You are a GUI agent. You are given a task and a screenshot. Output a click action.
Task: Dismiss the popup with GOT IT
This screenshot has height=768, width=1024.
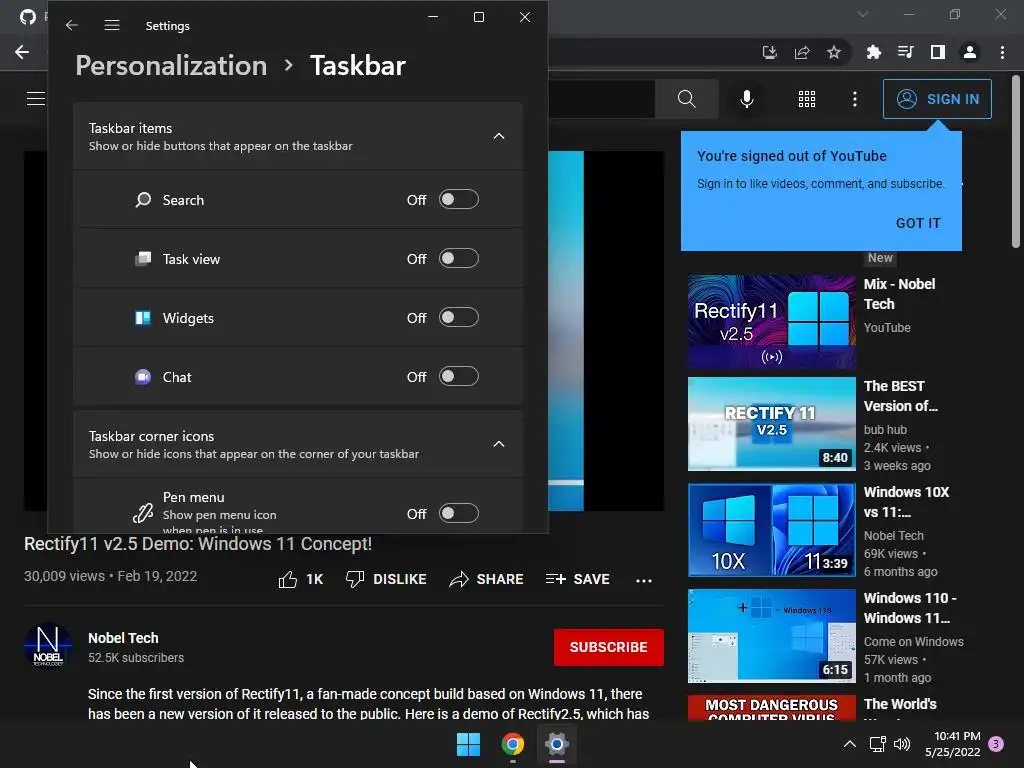pos(918,223)
